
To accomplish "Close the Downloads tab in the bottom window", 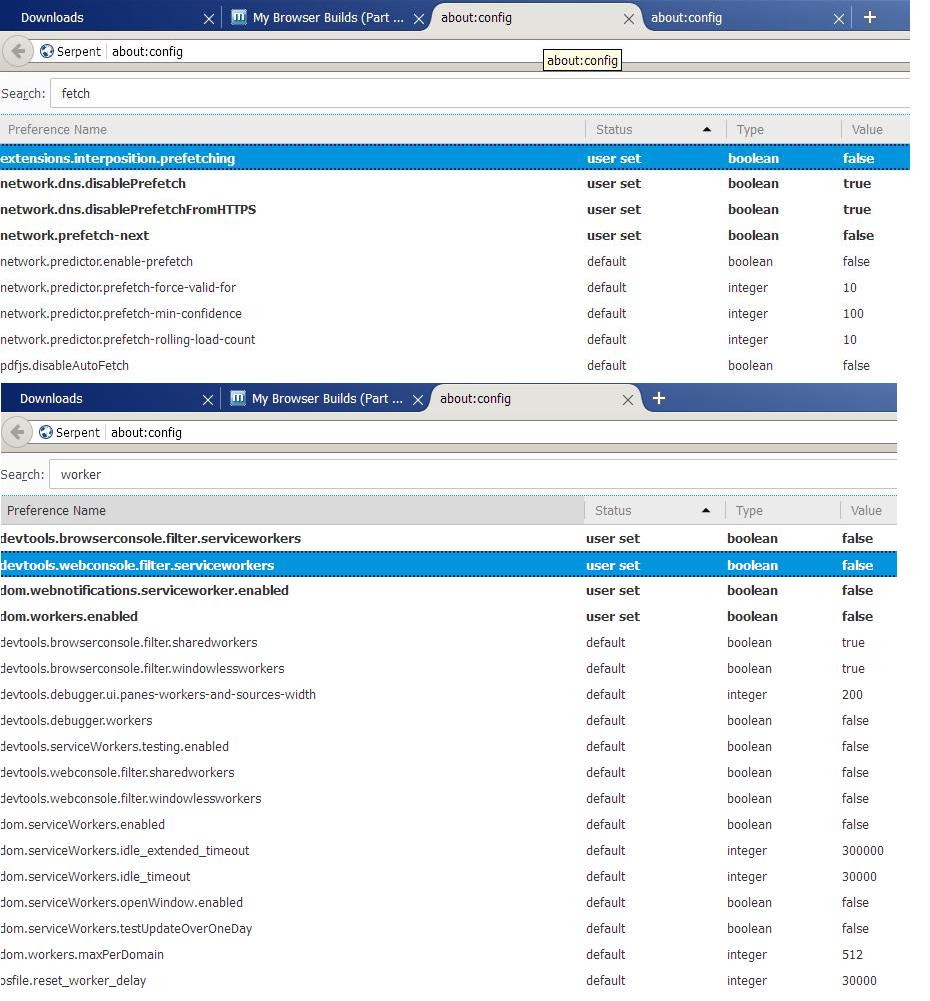I will point(207,400).
